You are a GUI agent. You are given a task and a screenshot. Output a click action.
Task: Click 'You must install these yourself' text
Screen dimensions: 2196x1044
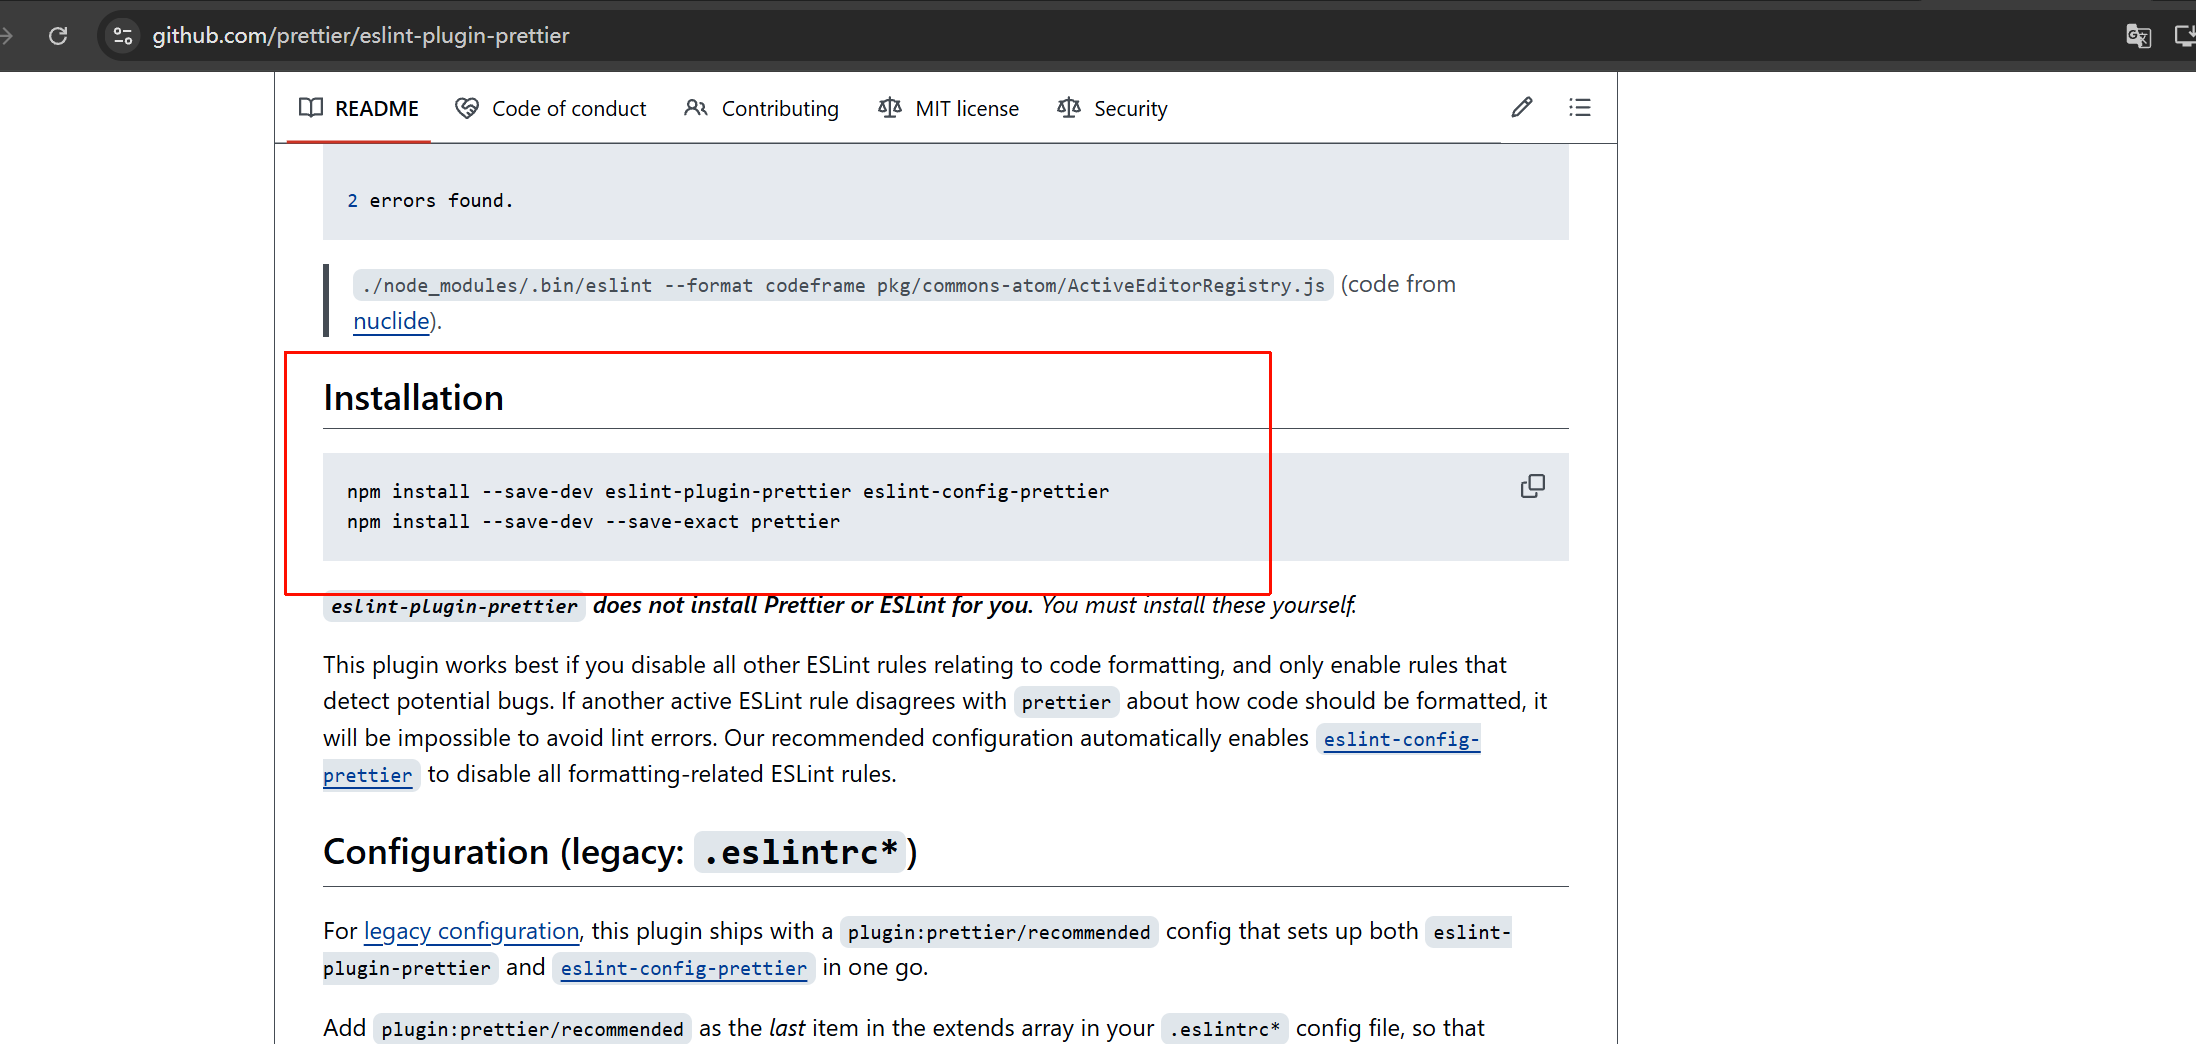point(1198,605)
